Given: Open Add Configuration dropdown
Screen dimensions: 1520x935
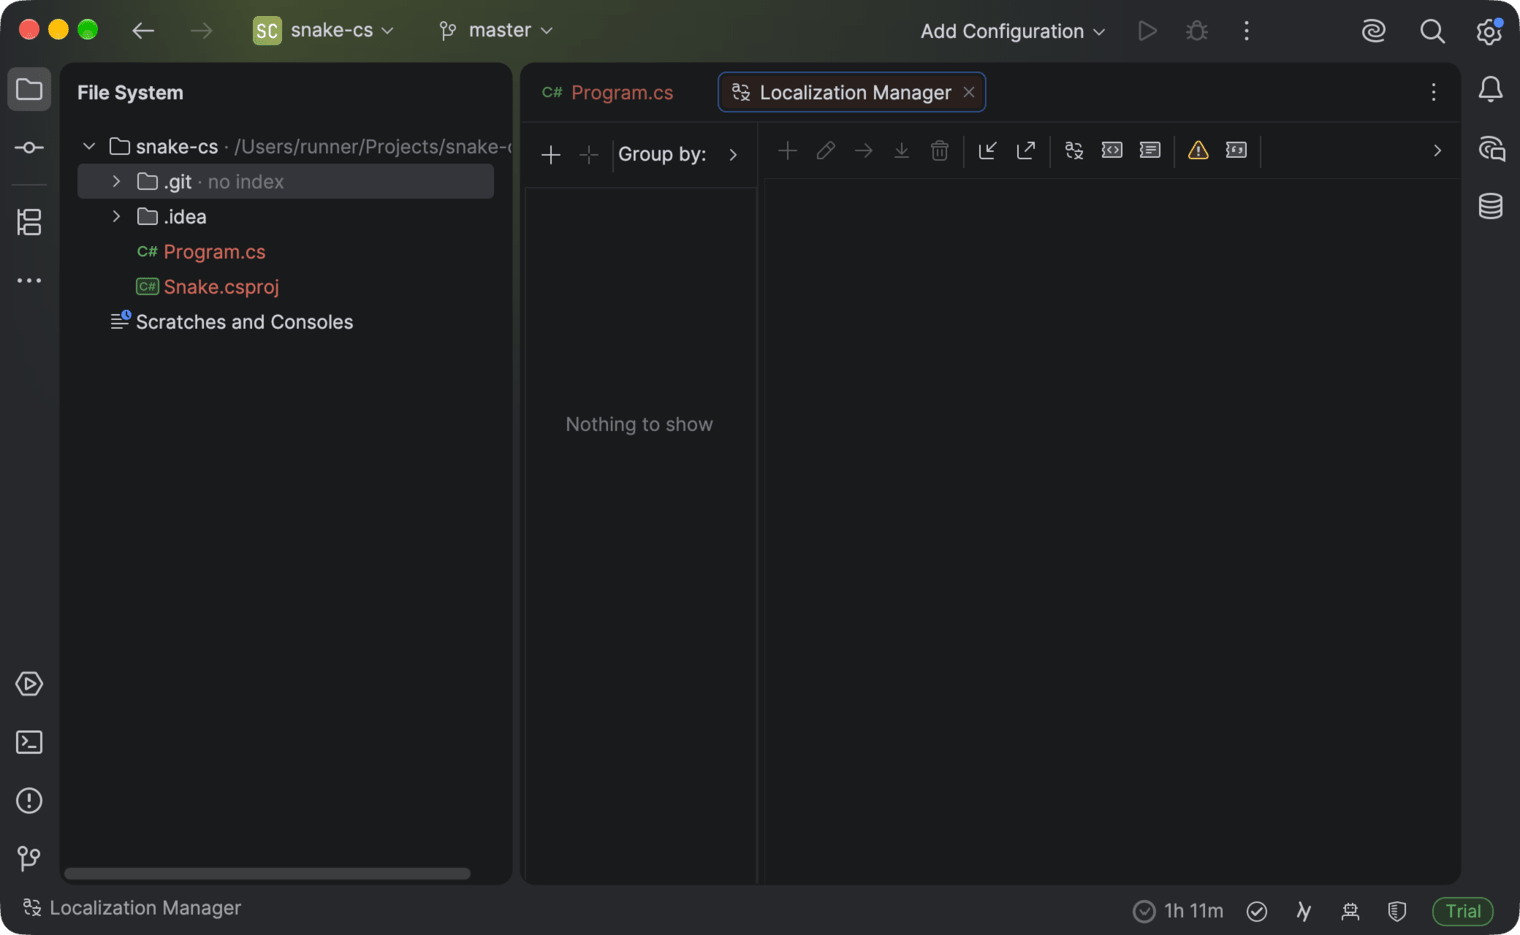Looking at the screenshot, I should coord(1013,31).
